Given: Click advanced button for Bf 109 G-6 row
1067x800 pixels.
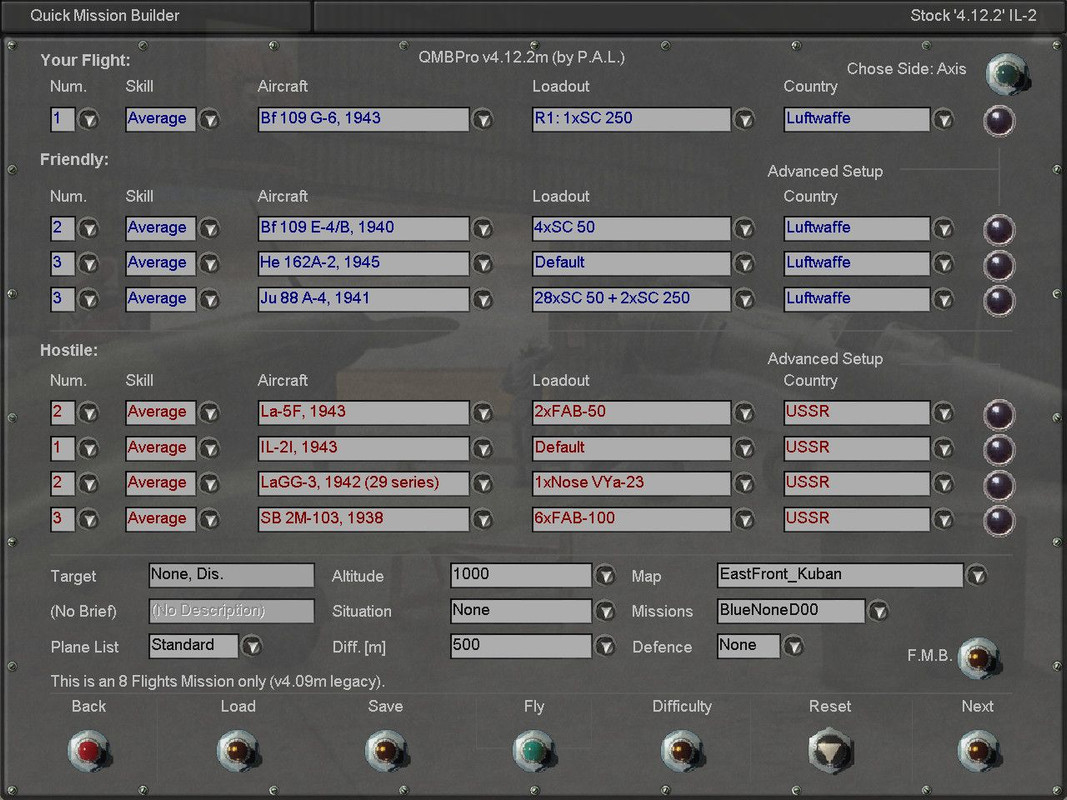Looking at the screenshot, I should pyautogui.click(x=999, y=120).
